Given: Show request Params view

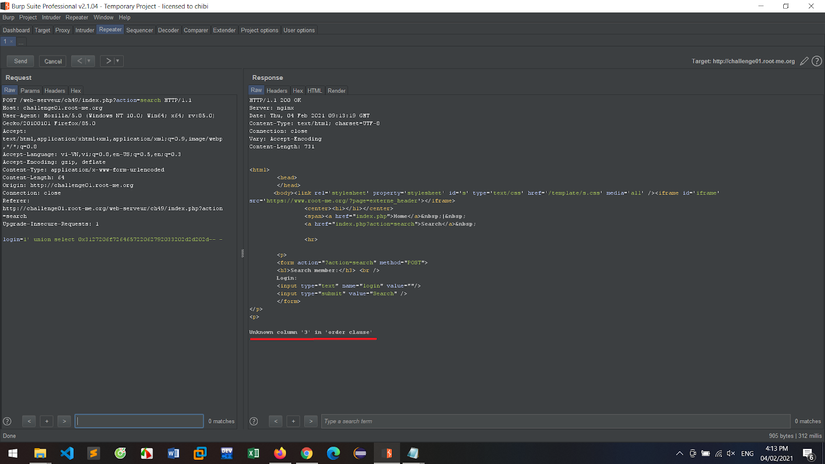Looking at the screenshot, I should pos(31,90).
